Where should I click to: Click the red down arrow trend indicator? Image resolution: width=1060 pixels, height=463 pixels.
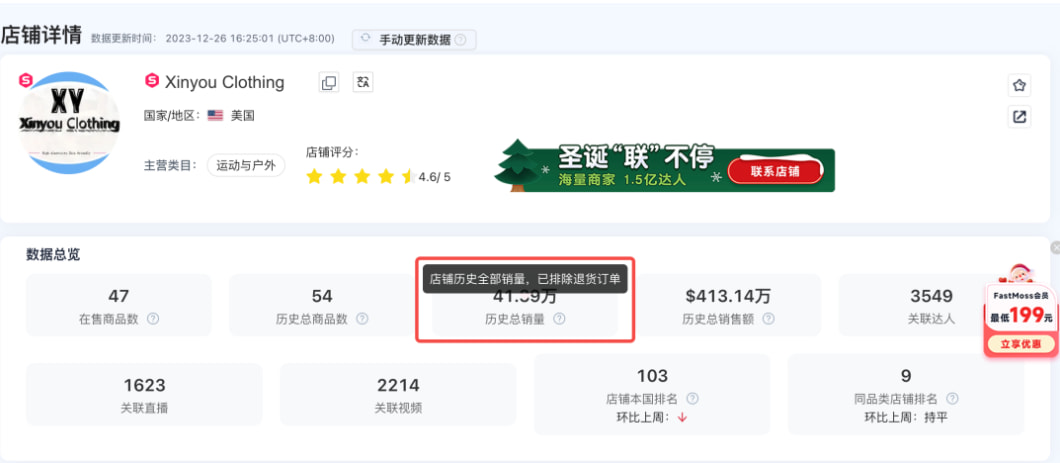coord(682,418)
